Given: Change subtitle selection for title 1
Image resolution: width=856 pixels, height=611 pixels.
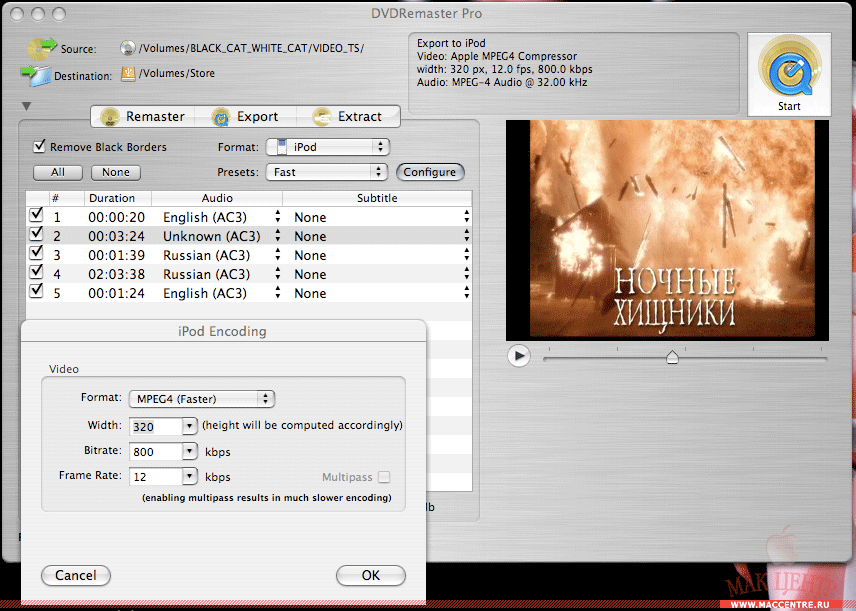Looking at the screenshot, I should pos(467,217).
